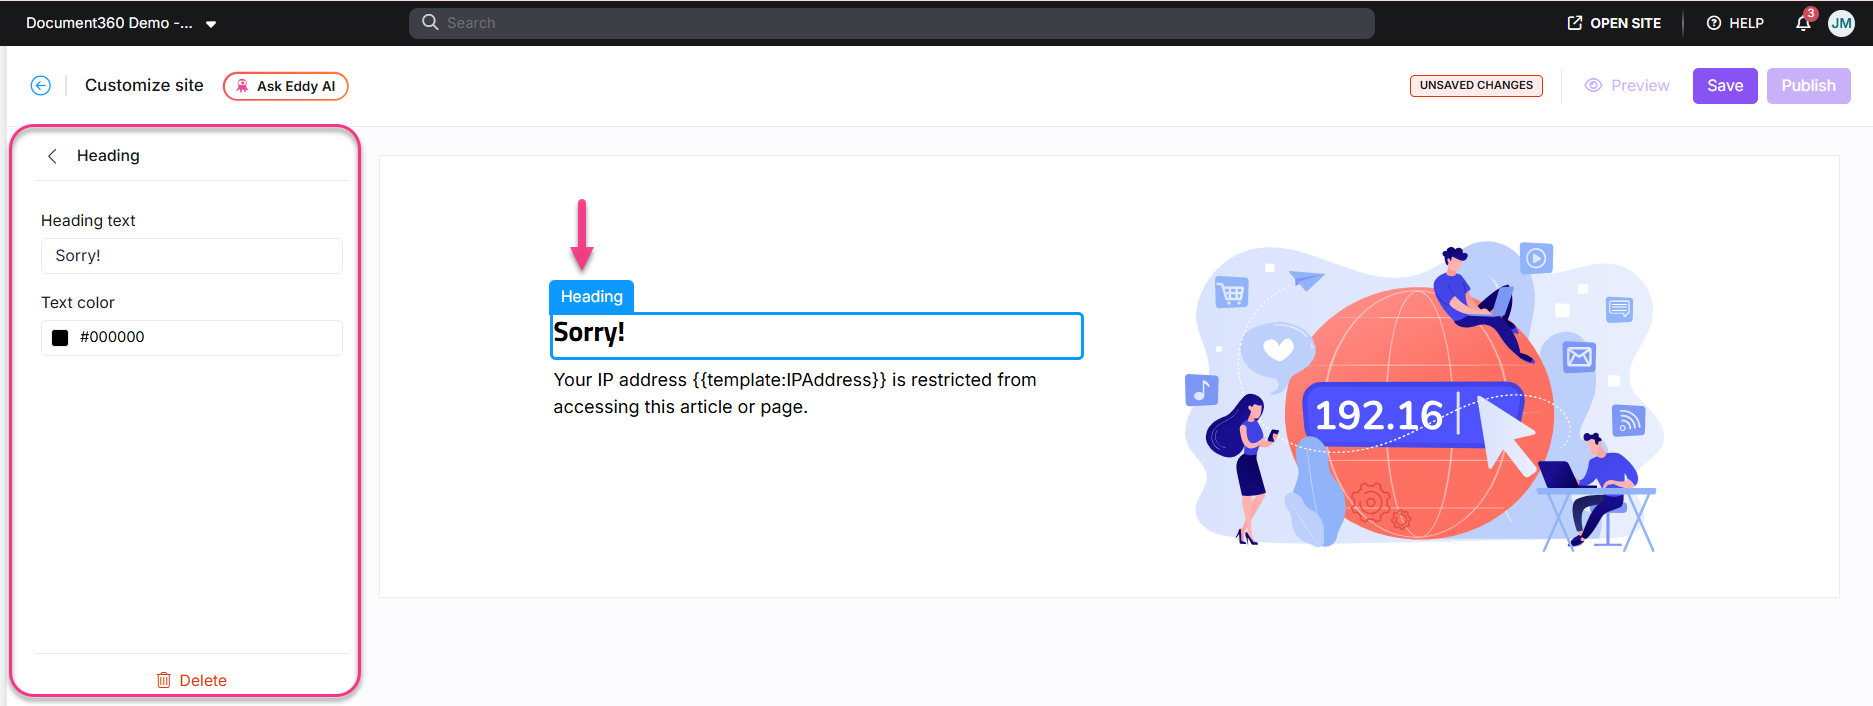Focus the top search bar
Viewport: 1873px width, 706px height.
[x=891, y=23]
